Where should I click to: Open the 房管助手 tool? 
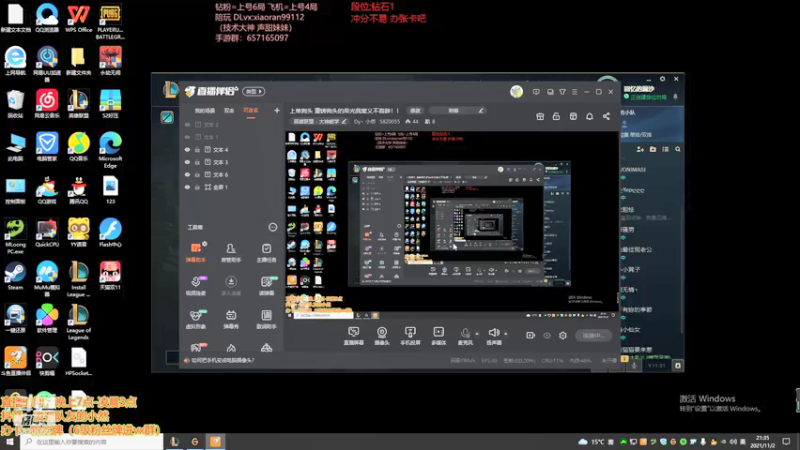point(231,252)
